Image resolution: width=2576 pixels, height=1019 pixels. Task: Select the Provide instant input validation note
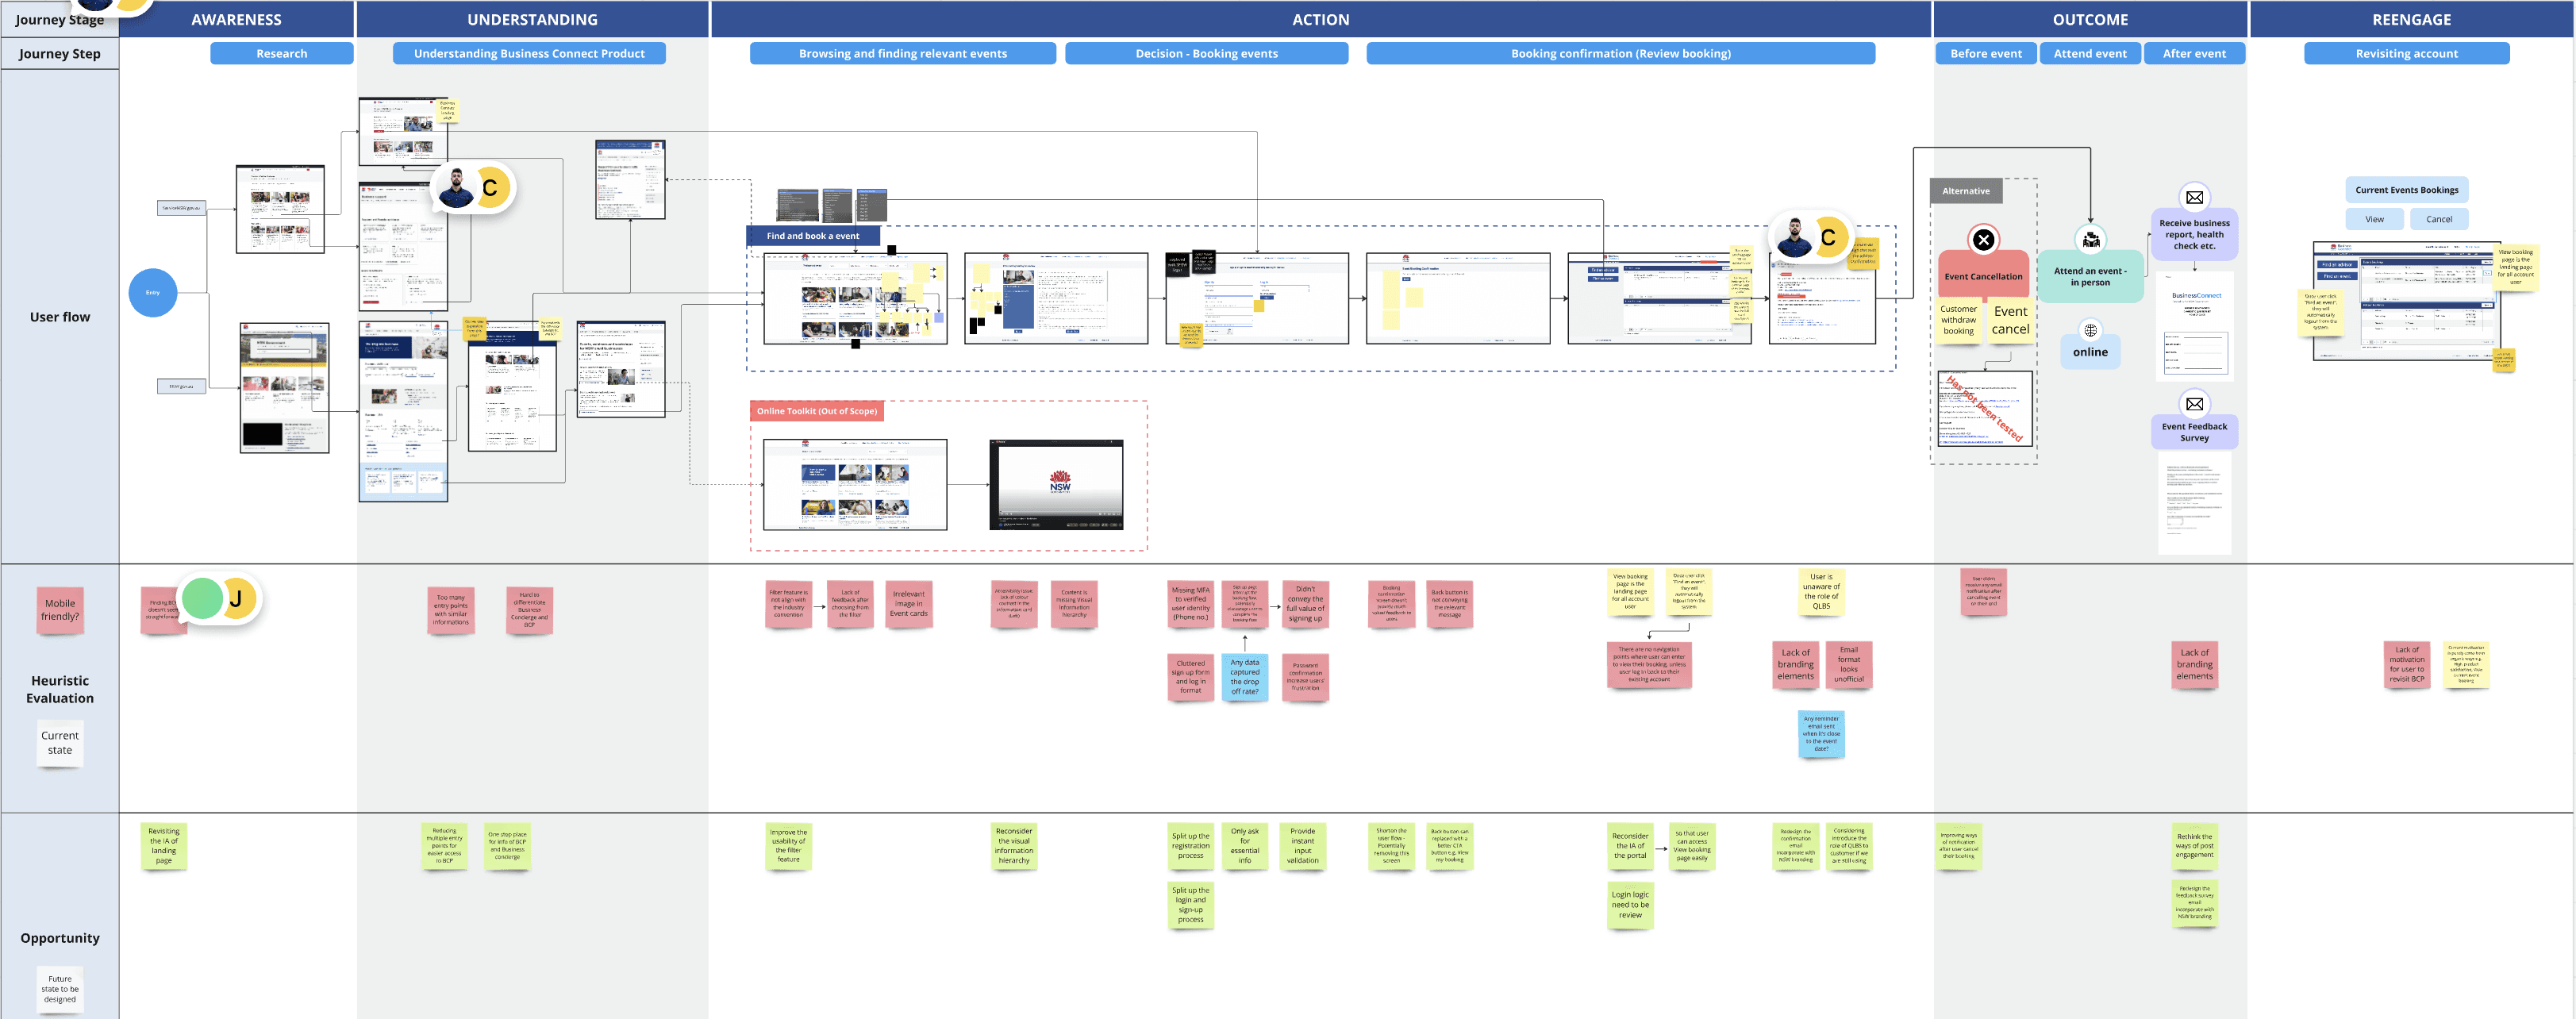[x=1303, y=845]
